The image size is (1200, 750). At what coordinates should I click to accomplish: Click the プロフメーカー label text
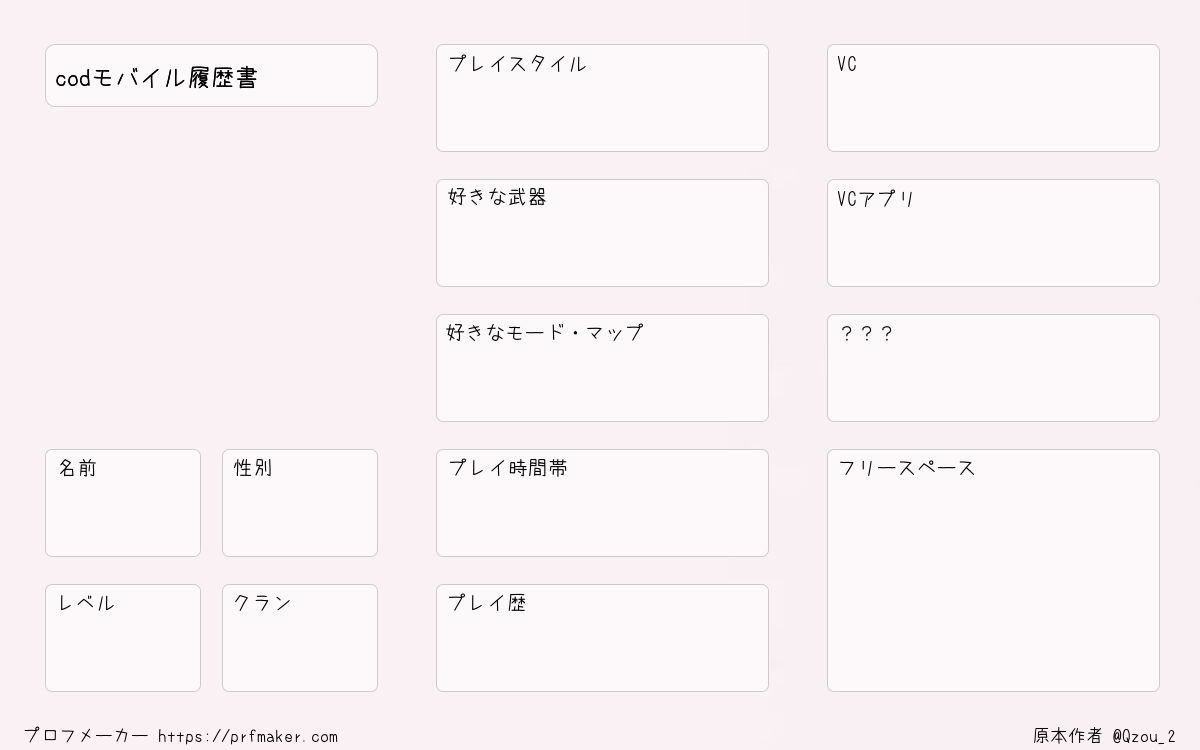(86, 736)
